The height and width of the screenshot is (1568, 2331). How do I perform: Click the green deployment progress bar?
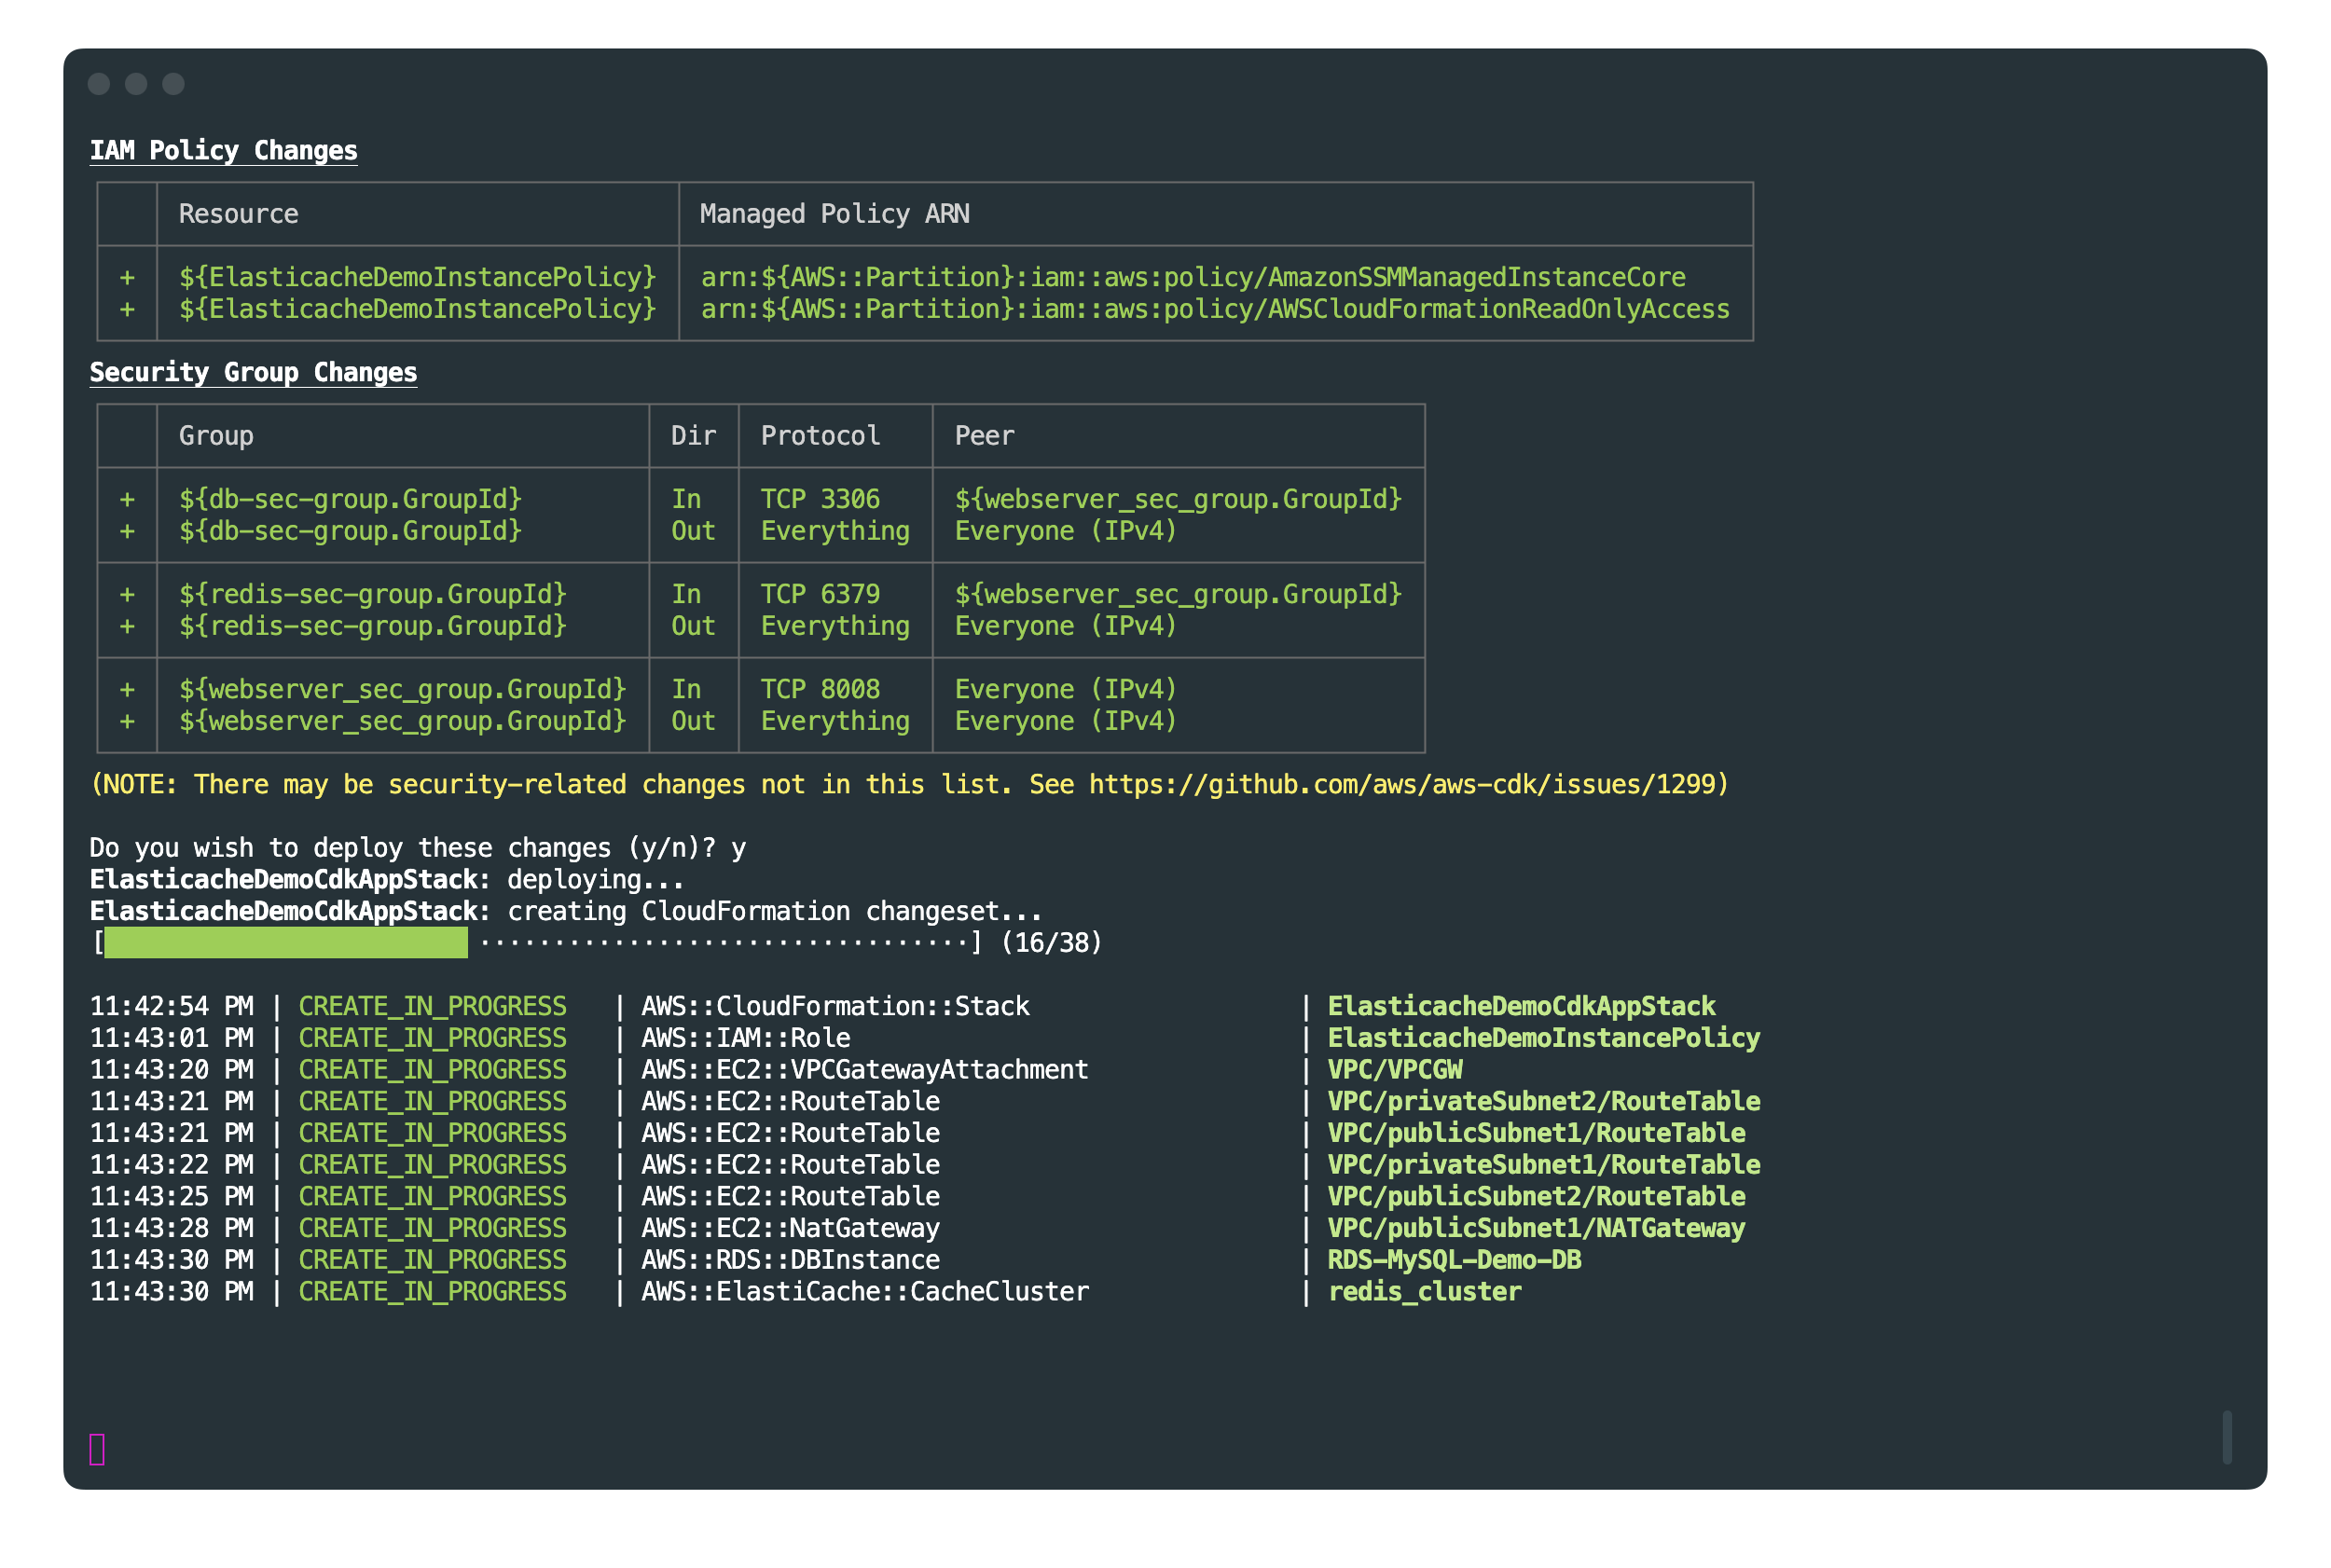tap(285, 942)
